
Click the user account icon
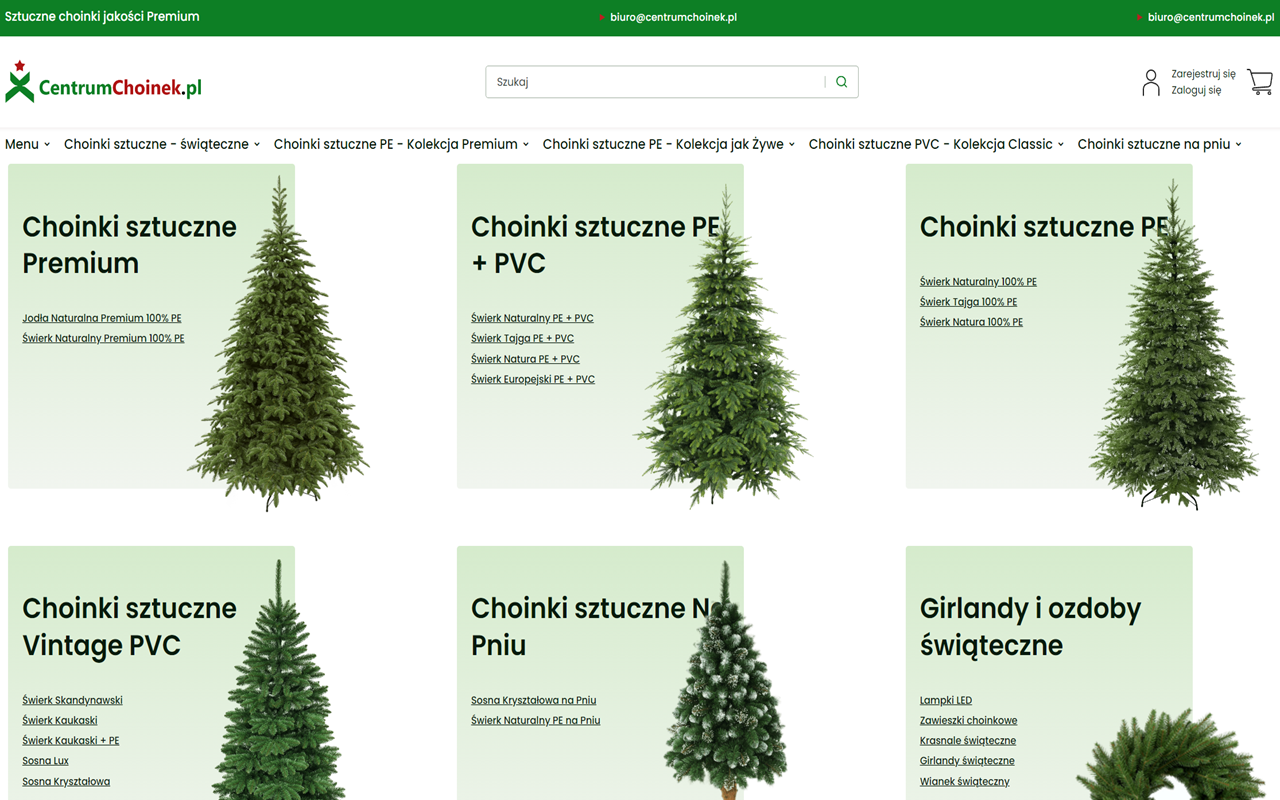(1151, 82)
